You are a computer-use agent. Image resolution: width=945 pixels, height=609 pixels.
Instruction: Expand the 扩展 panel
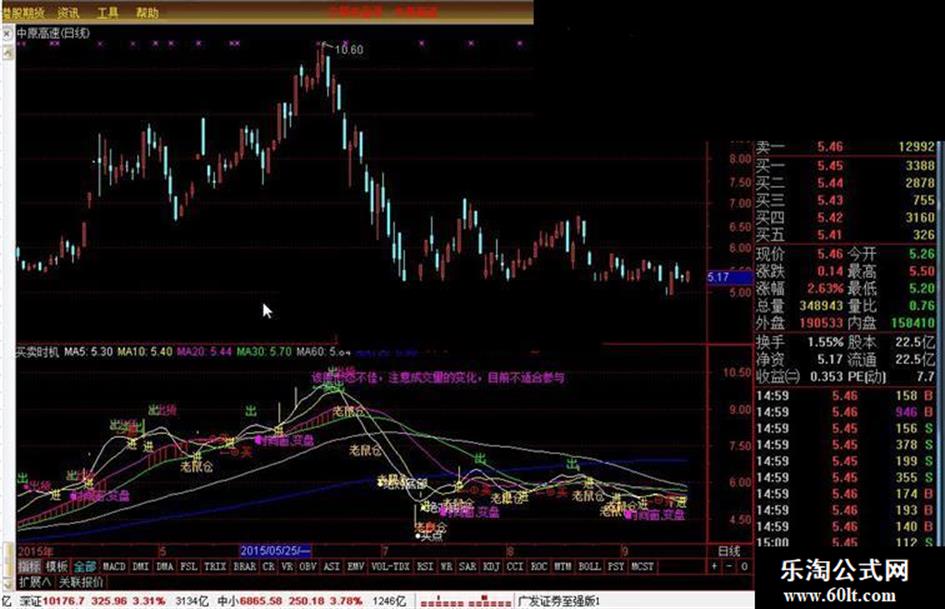[x=35, y=582]
